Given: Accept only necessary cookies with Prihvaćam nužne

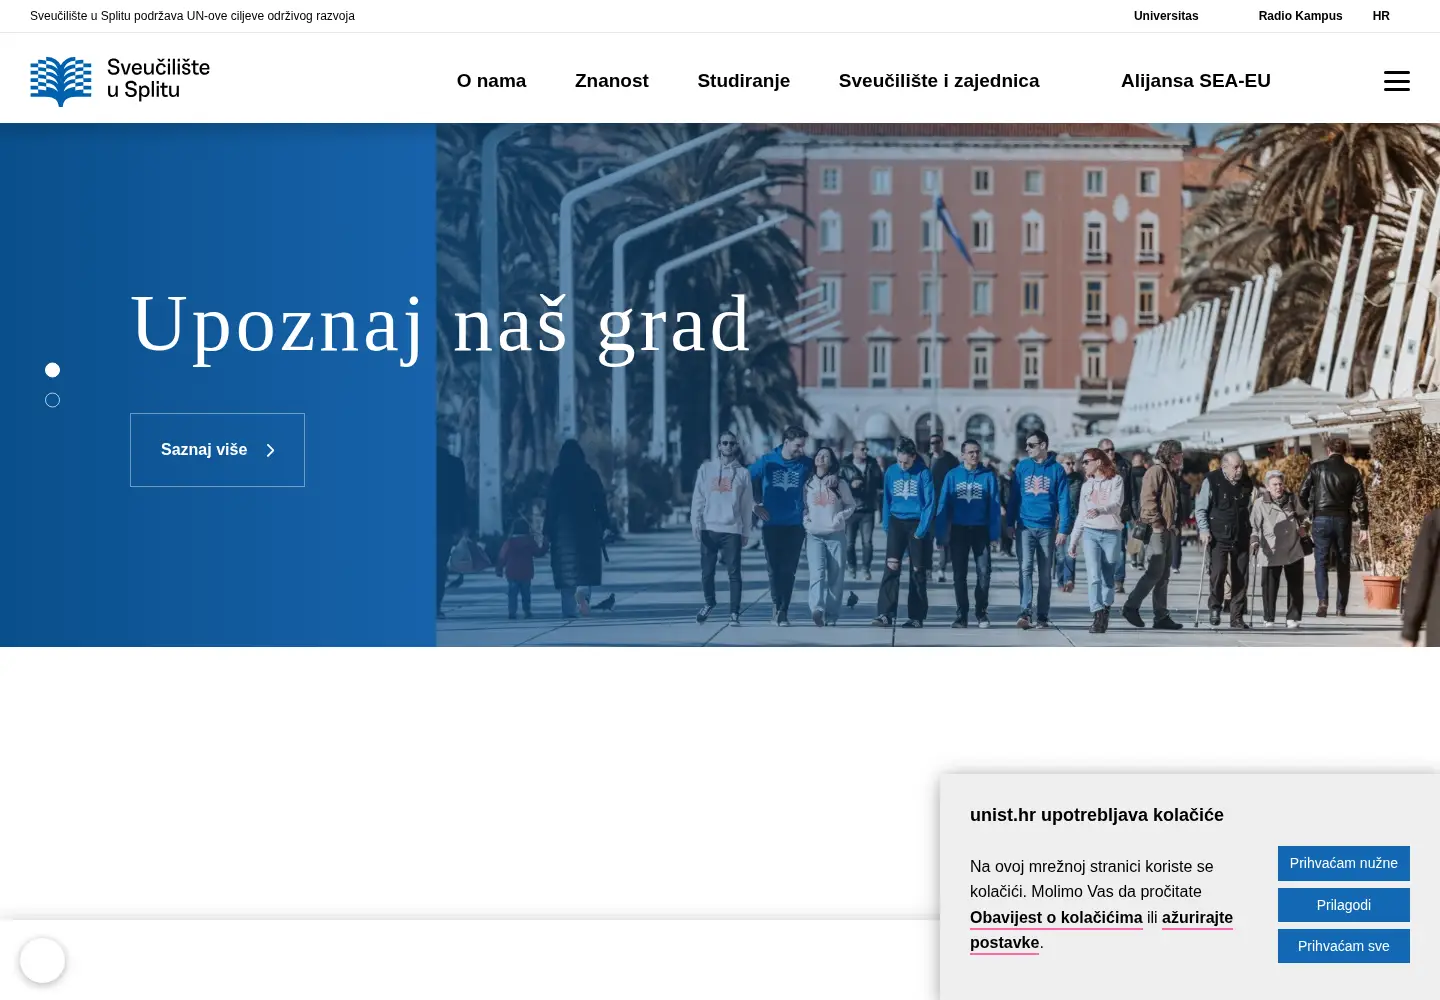Looking at the screenshot, I should [1344, 863].
